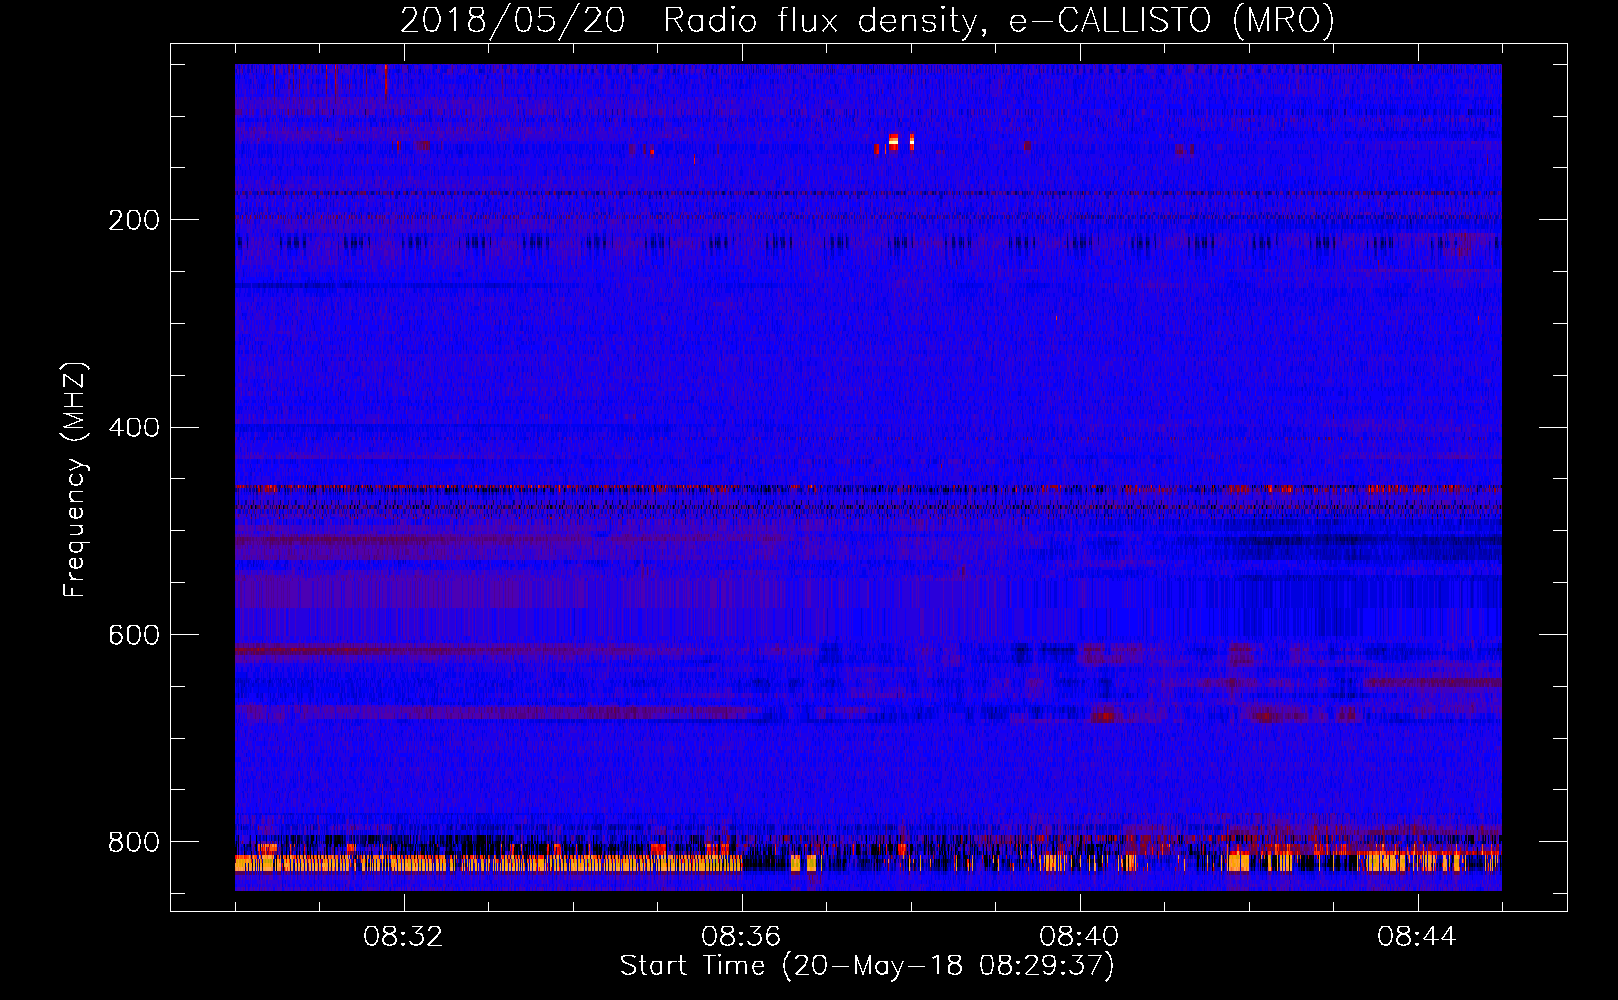The image size is (1618, 1000).
Task: Click the 800 frequency tick label
Action: tap(134, 842)
